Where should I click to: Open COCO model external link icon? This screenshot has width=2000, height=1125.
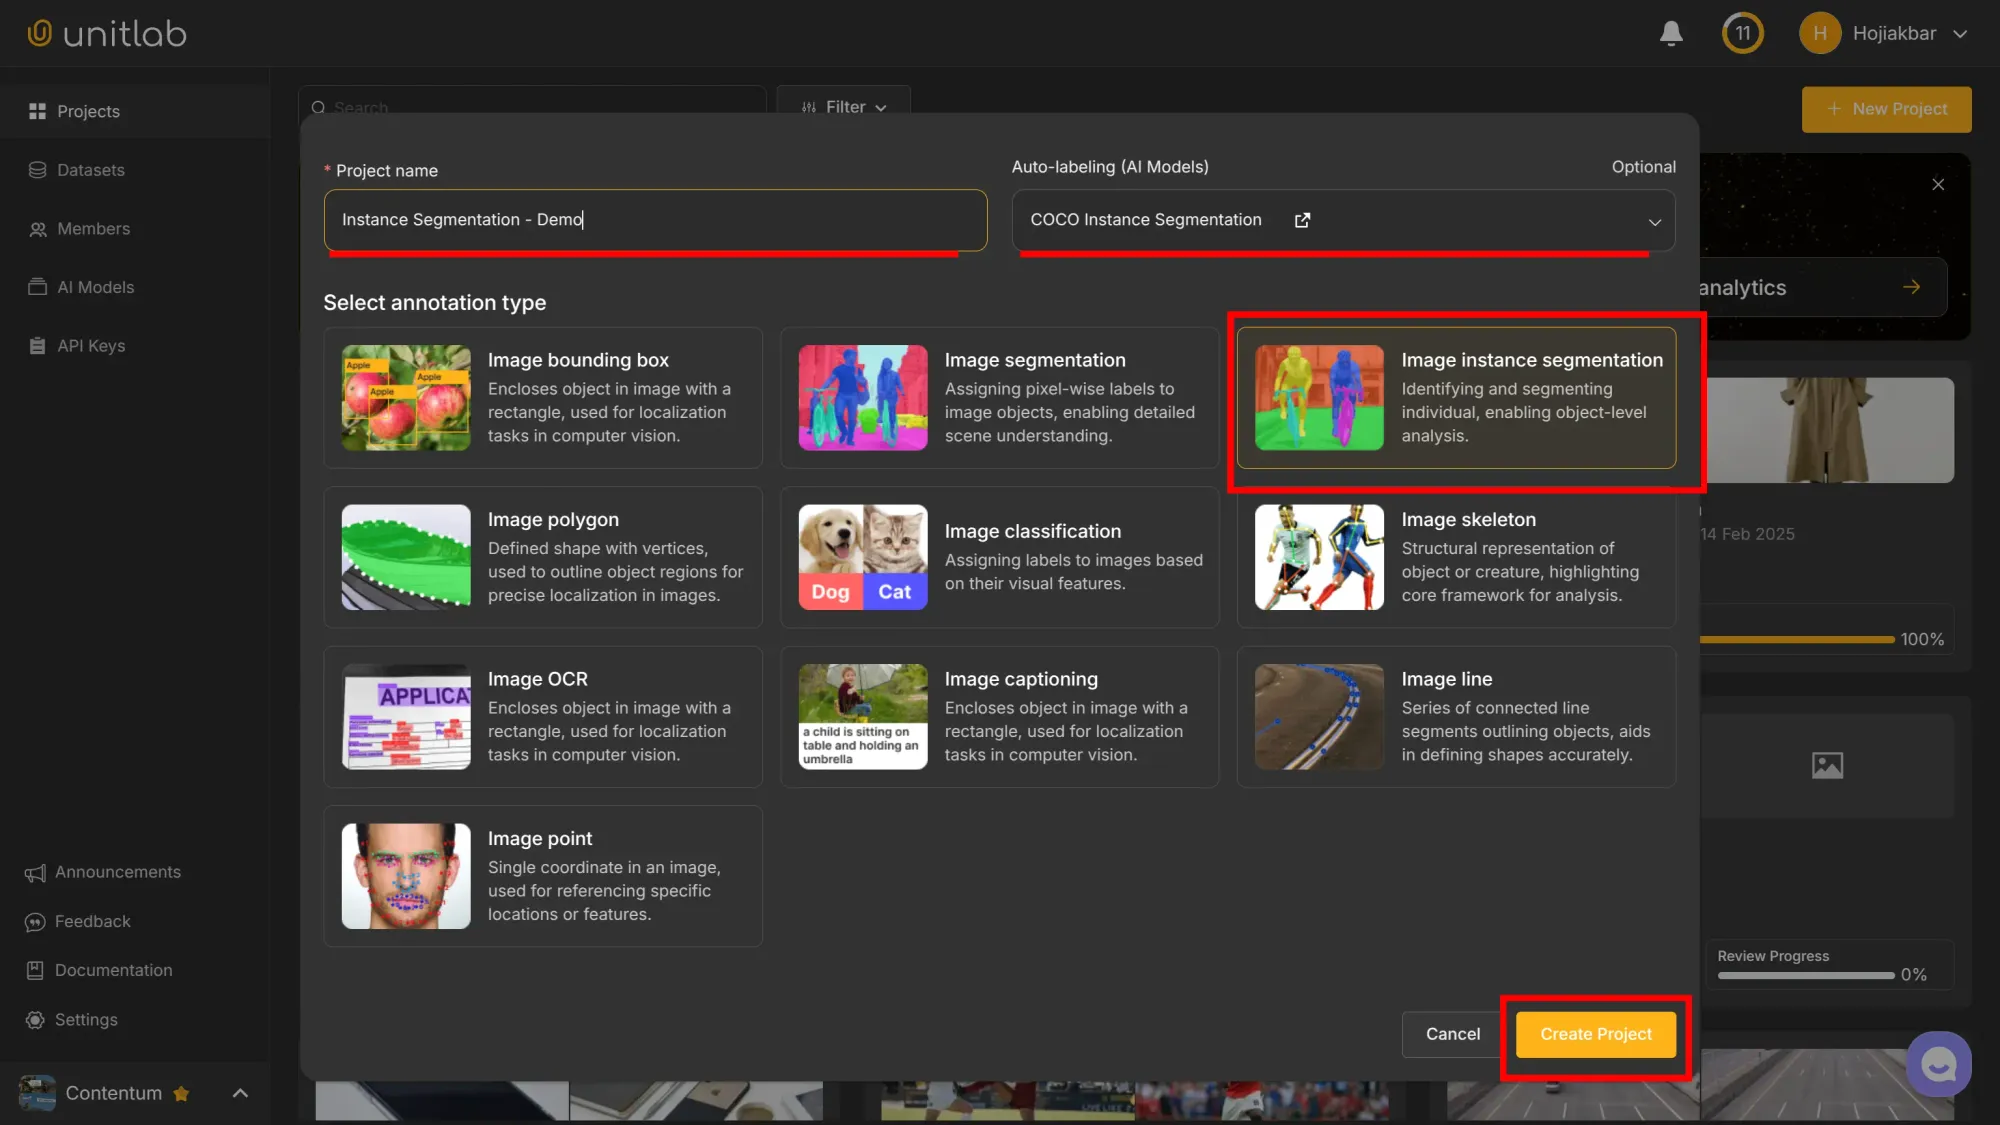point(1302,219)
